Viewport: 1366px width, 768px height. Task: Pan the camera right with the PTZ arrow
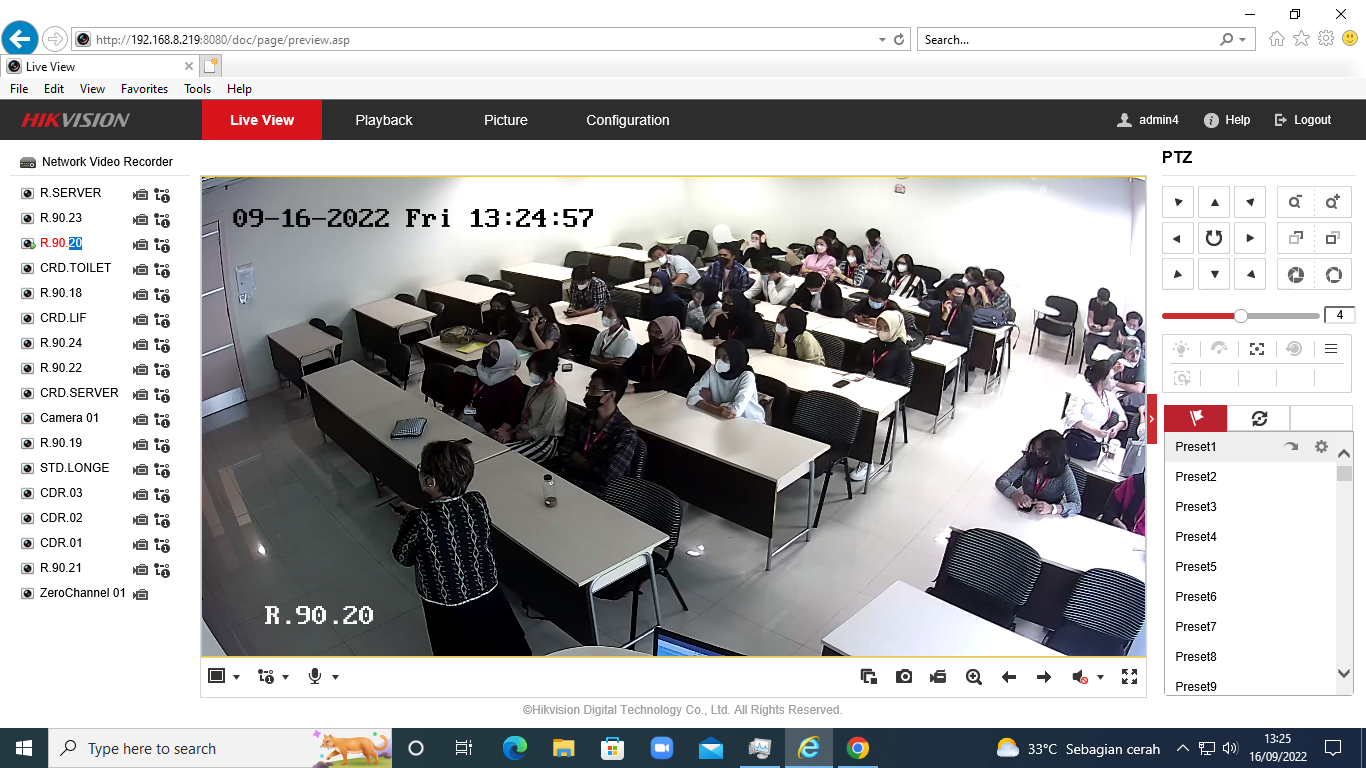coord(1250,238)
